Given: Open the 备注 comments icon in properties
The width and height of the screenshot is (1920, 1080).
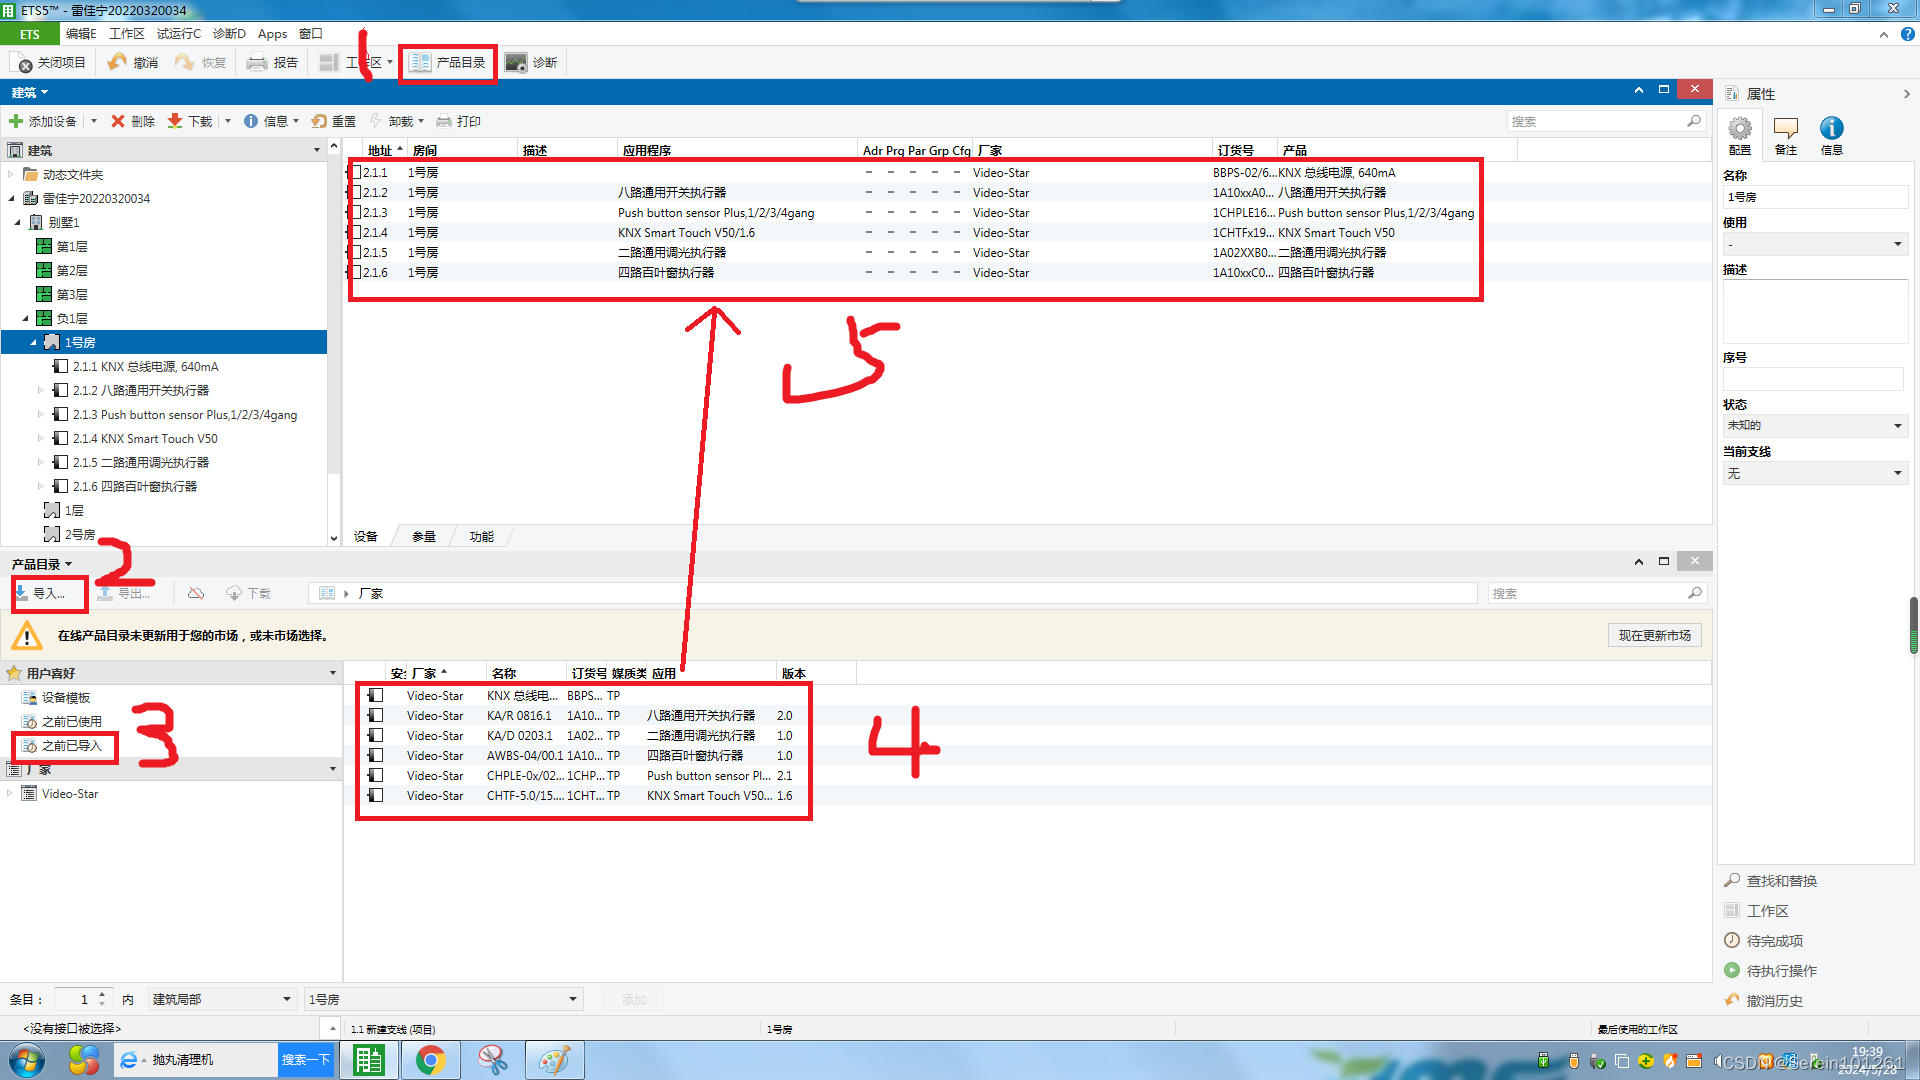Looking at the screenshot, I should tap(1785, 129).
